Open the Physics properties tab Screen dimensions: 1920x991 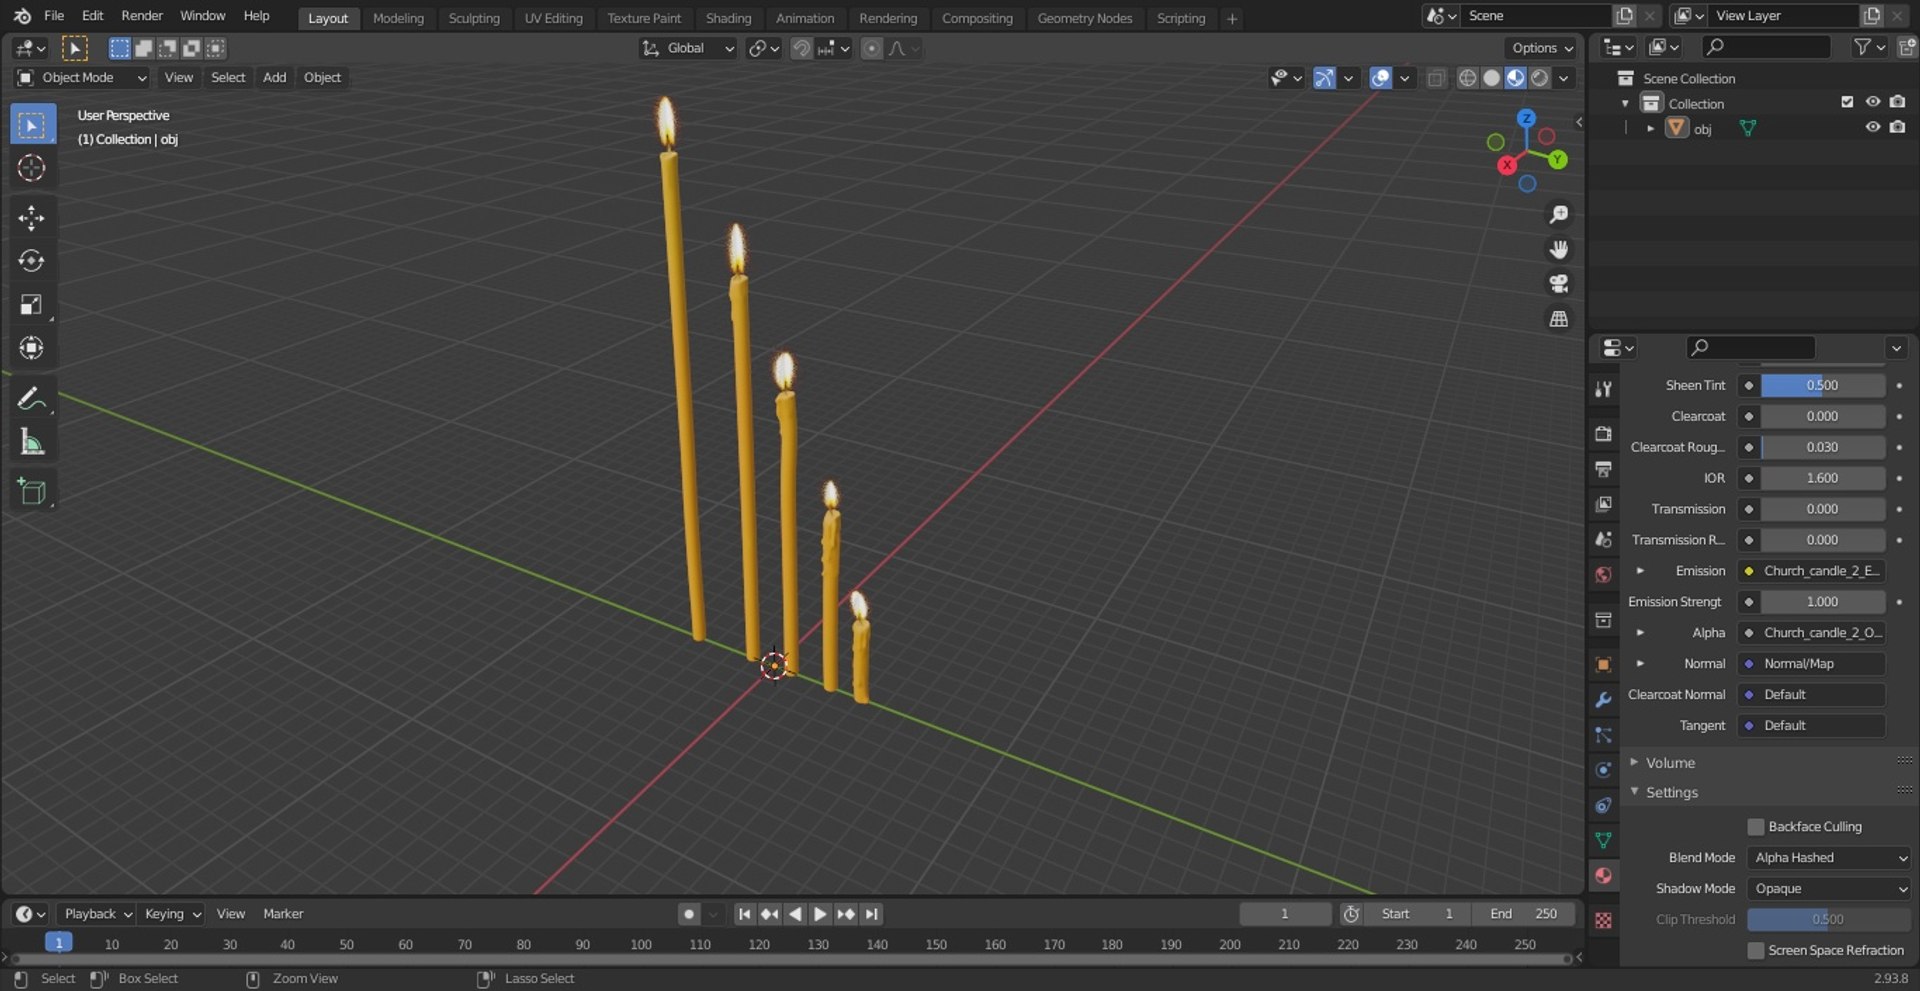(1603, 770)
